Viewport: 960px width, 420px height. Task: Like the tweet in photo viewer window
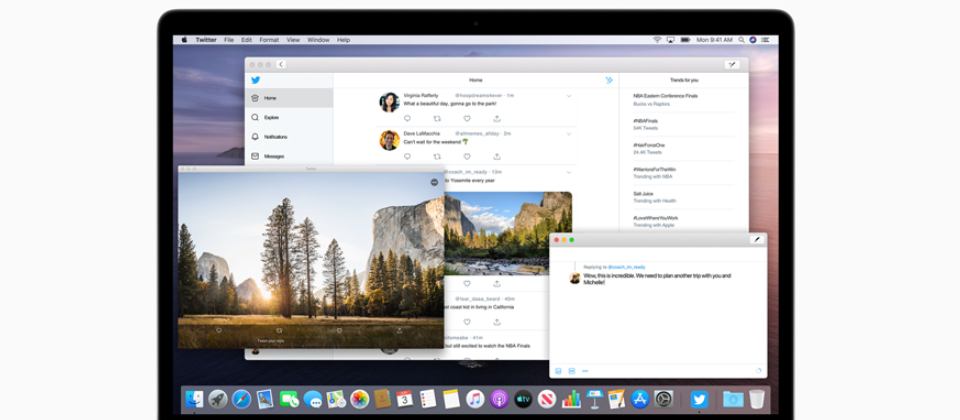pos(339,331)
